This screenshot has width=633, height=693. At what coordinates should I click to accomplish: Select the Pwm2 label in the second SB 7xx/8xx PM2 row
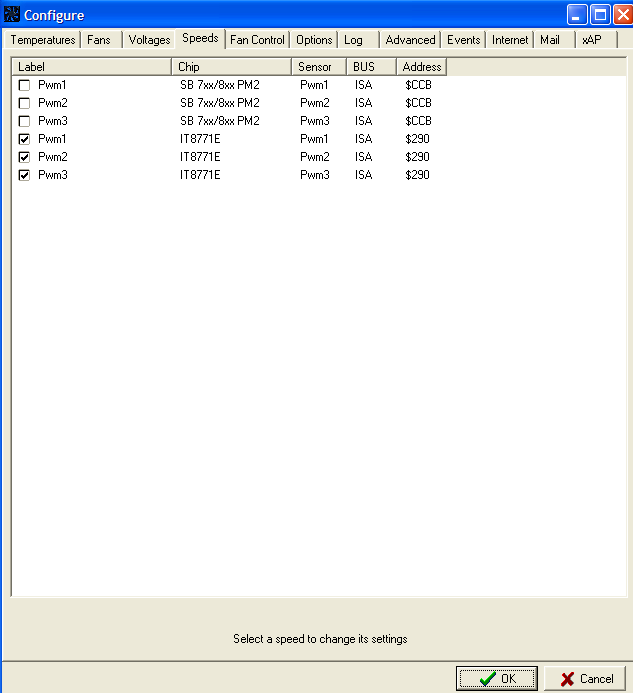pos(53,103)
